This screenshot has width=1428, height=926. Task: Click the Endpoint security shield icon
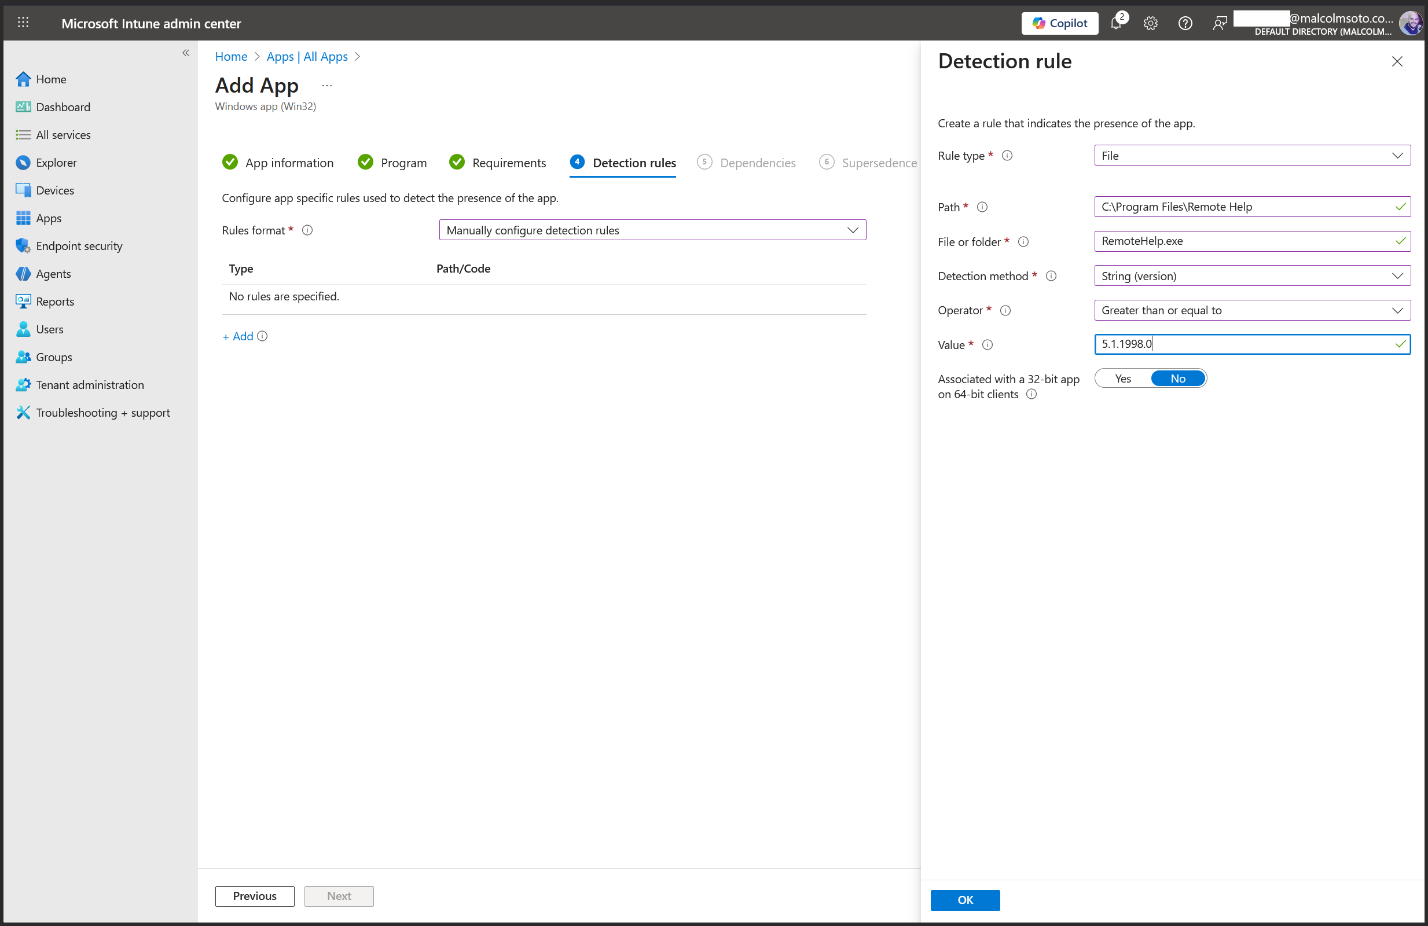click(23, 246)
